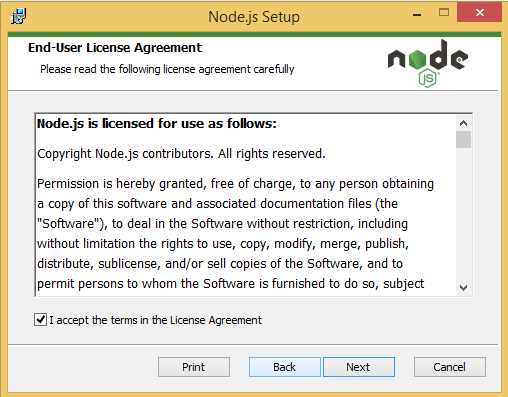Click the "Node.js Setup" title bar text
This screenshot has width=508, height=397.
pos(254,17)
